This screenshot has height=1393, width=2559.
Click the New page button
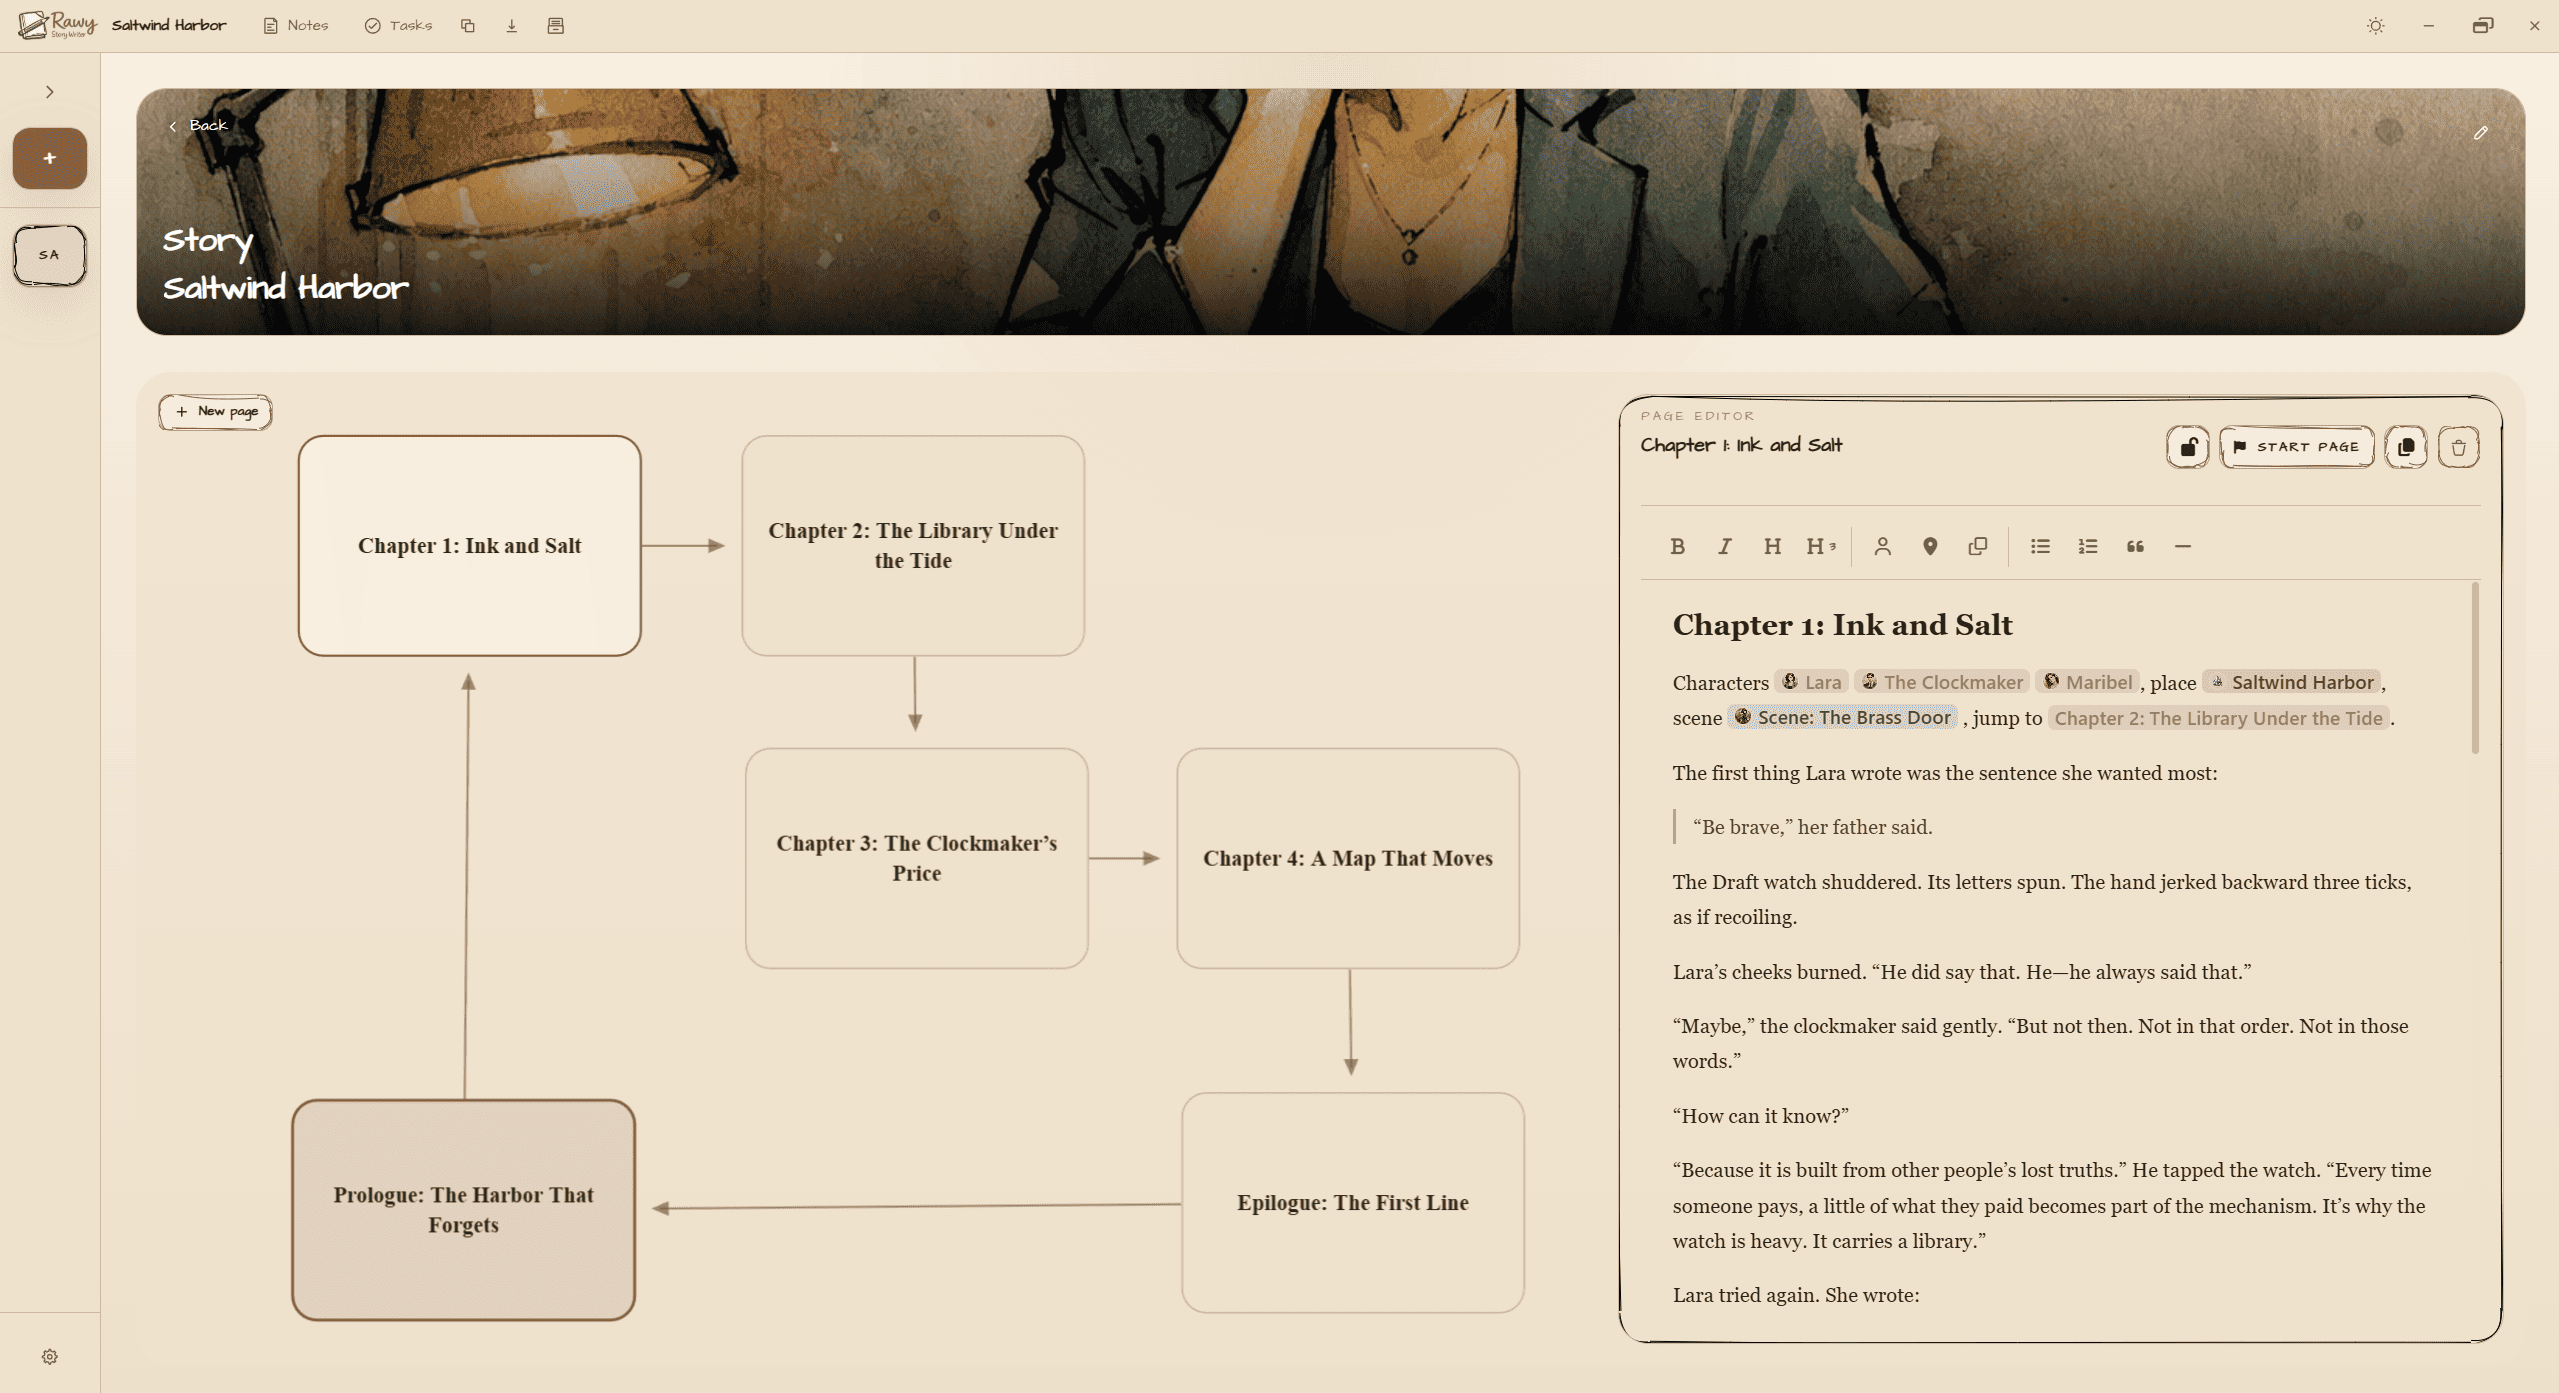point(216,412)
